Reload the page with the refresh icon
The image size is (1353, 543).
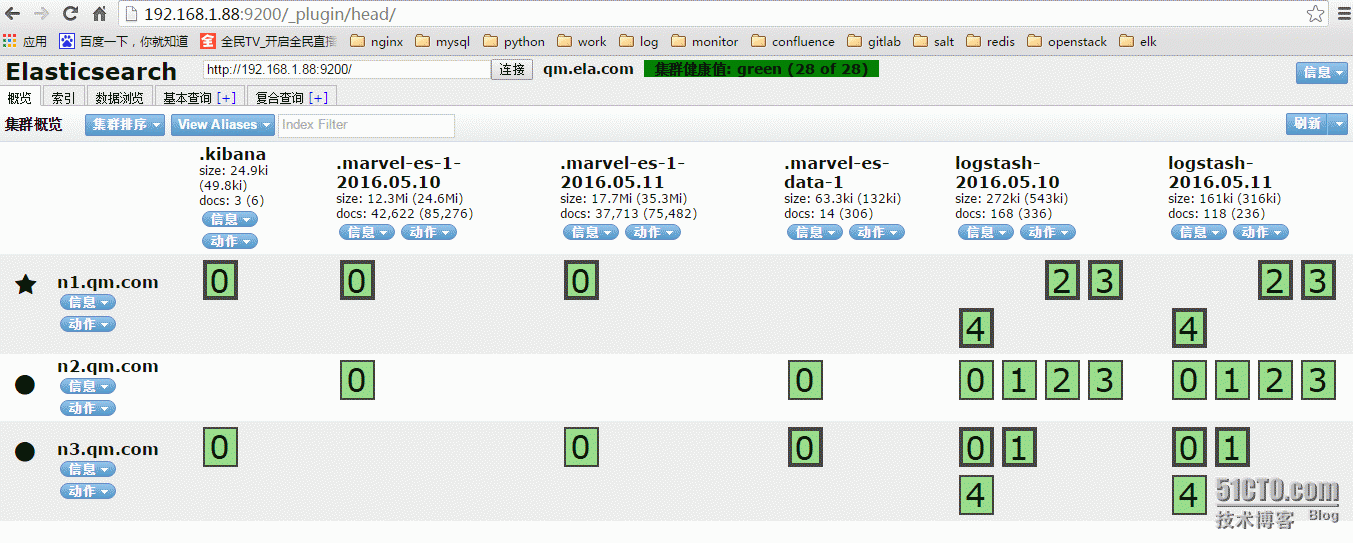[71, 14]
